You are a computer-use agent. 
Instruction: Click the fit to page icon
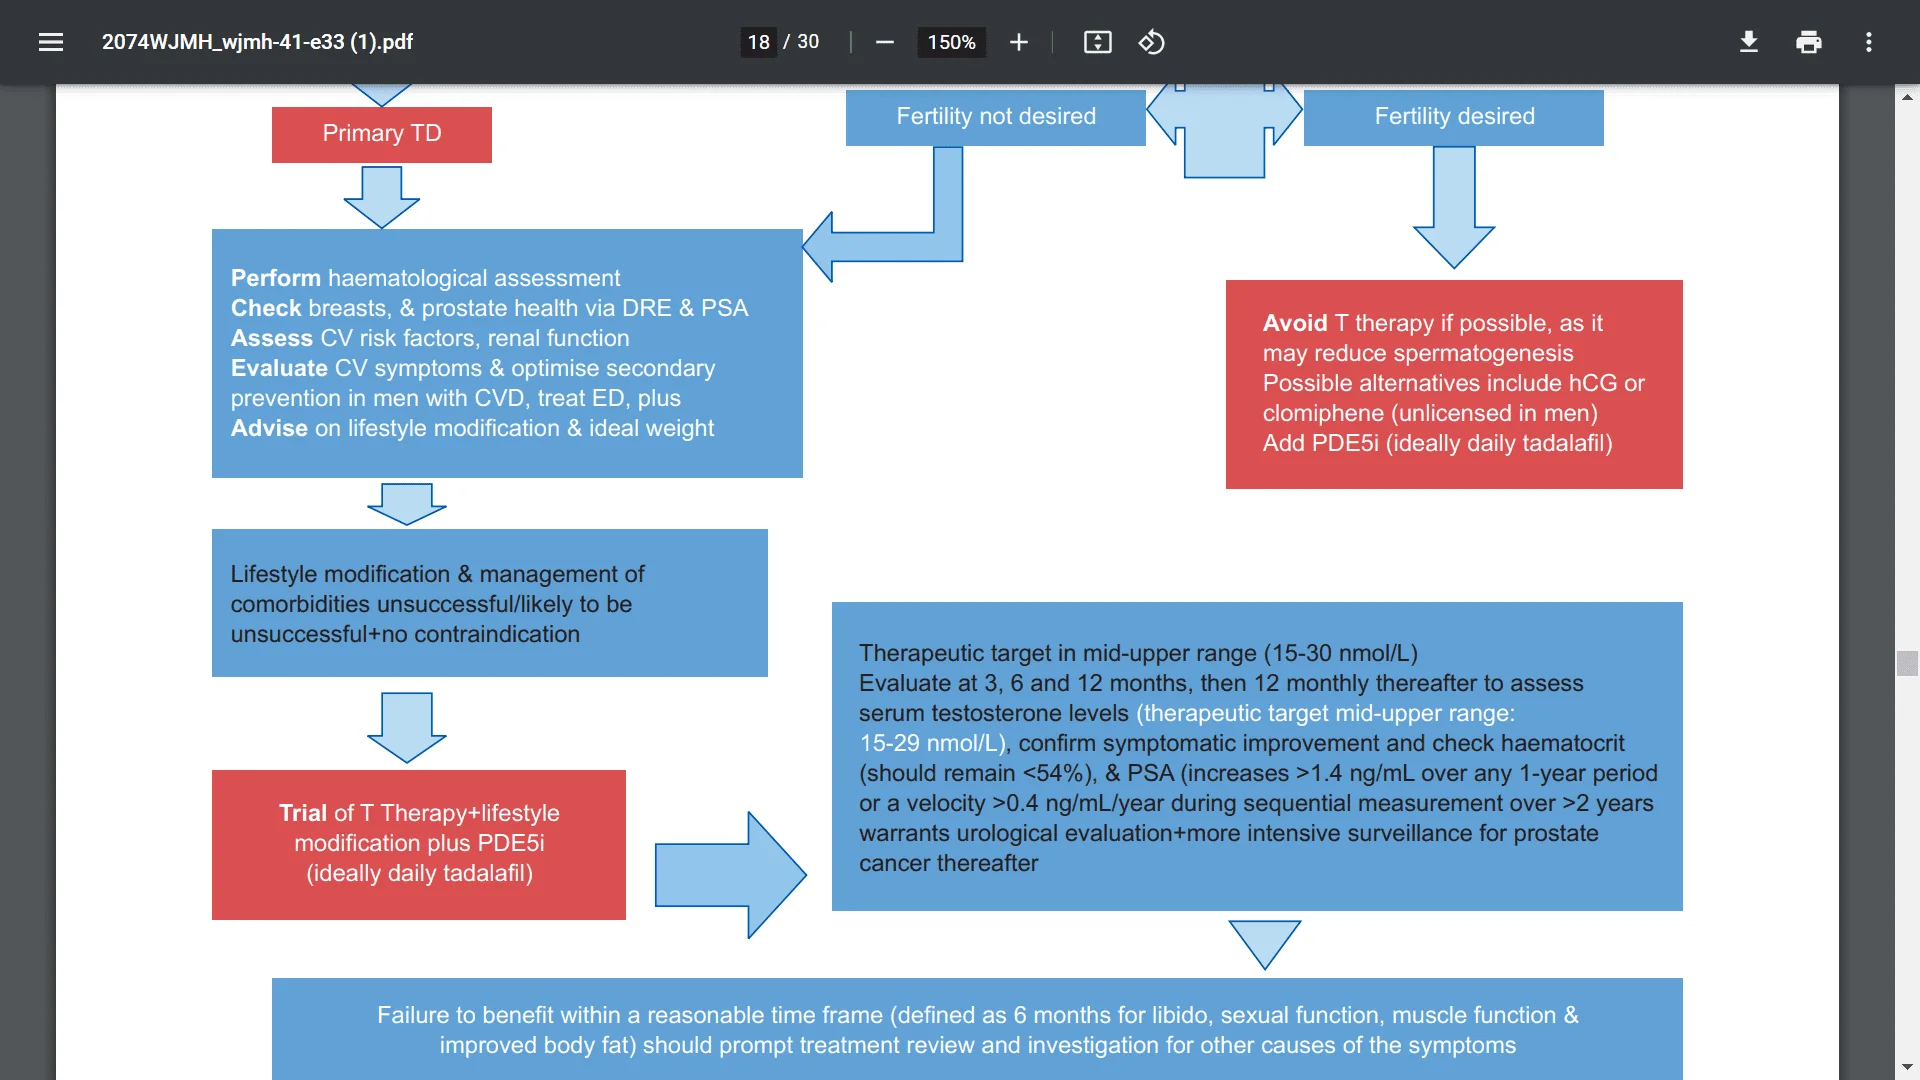tap(1098, 42)
